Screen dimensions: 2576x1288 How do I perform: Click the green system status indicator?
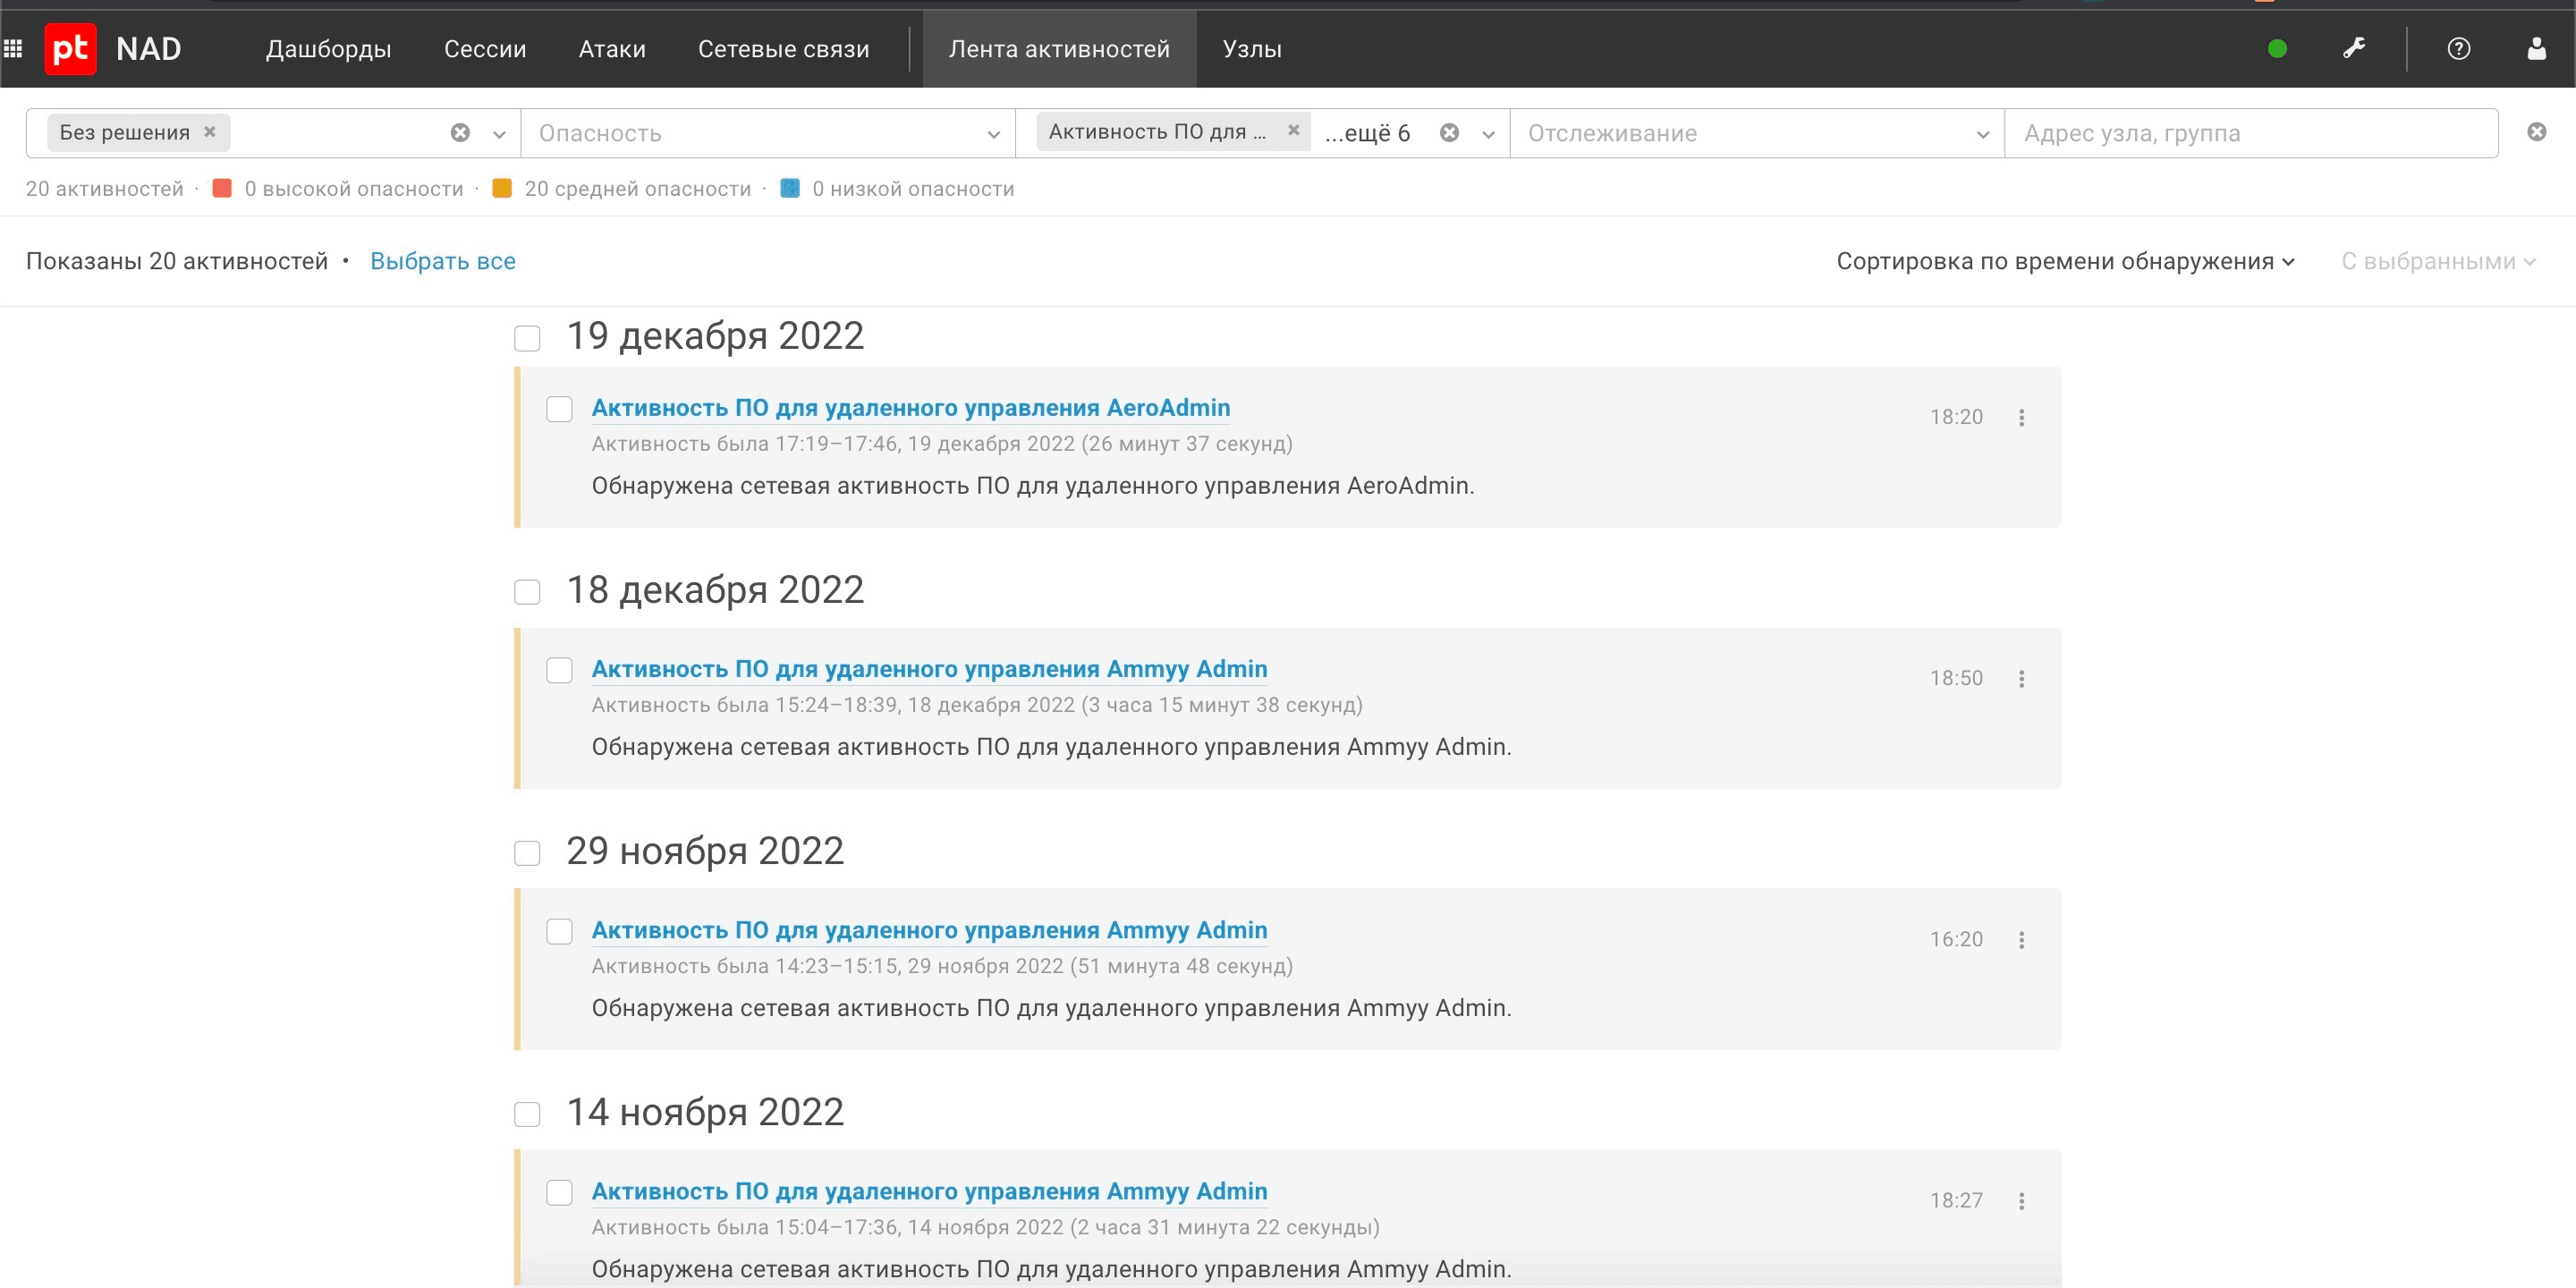click(2277, 49)
